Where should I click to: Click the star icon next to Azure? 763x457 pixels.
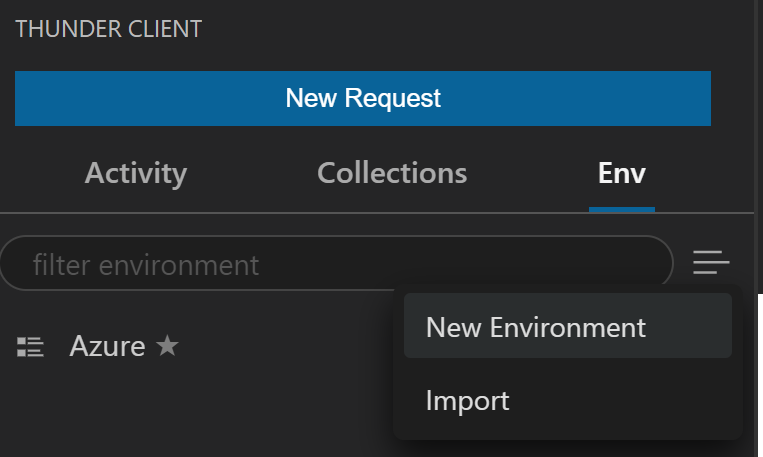[168, 347]
